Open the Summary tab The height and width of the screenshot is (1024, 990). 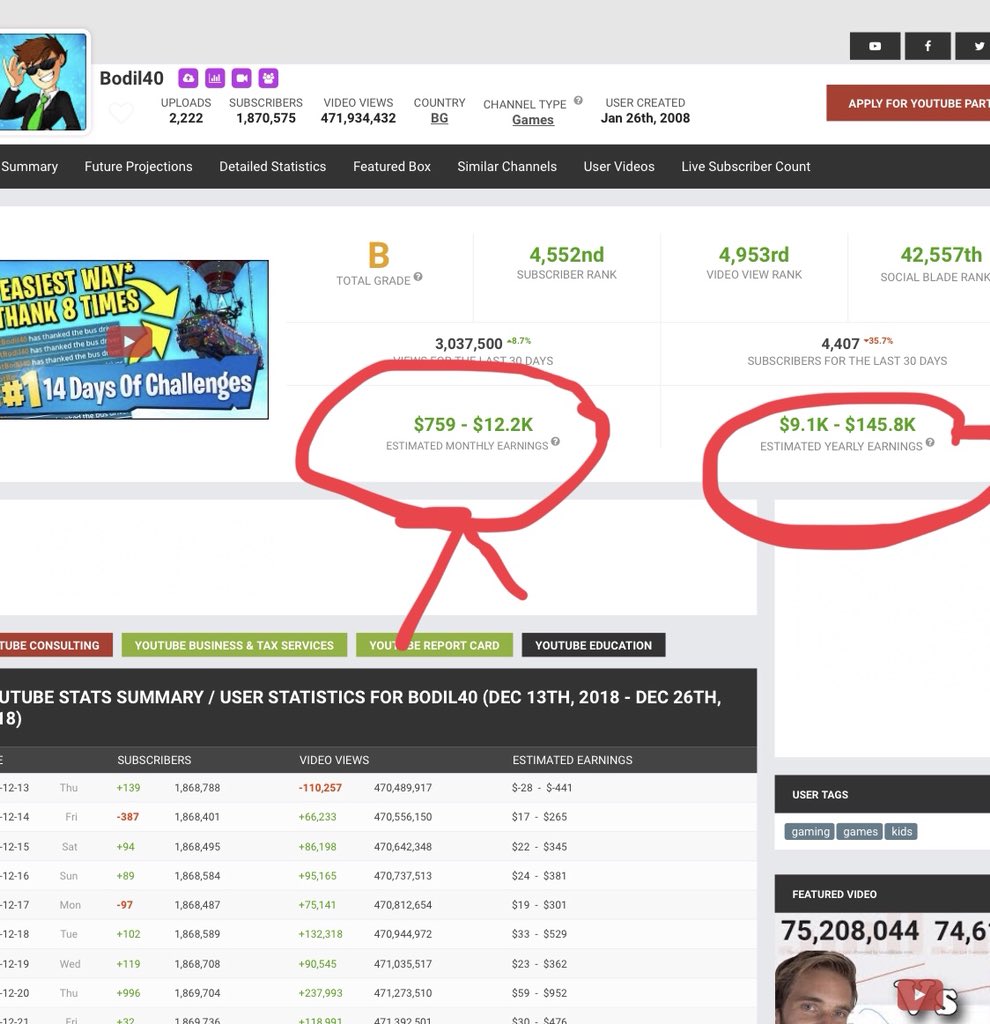tap(29, 167)
